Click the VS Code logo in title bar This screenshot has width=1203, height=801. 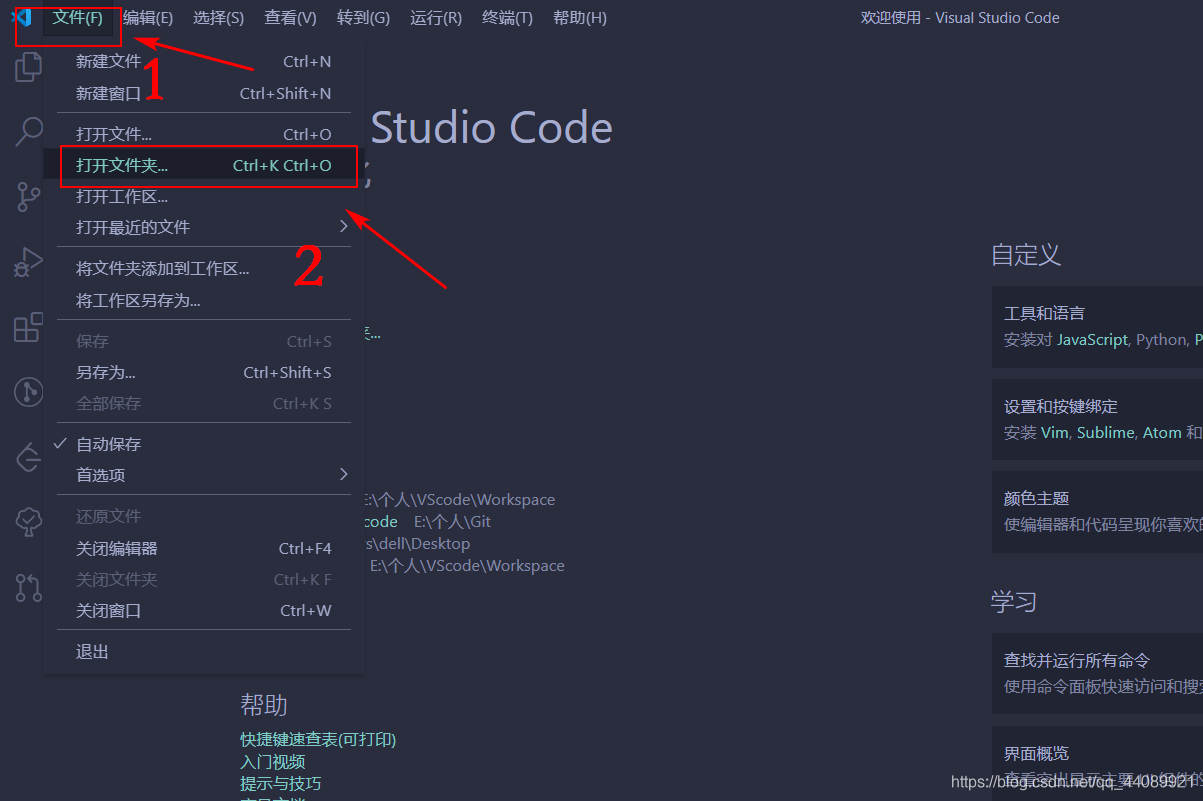[x=21, y=18]
